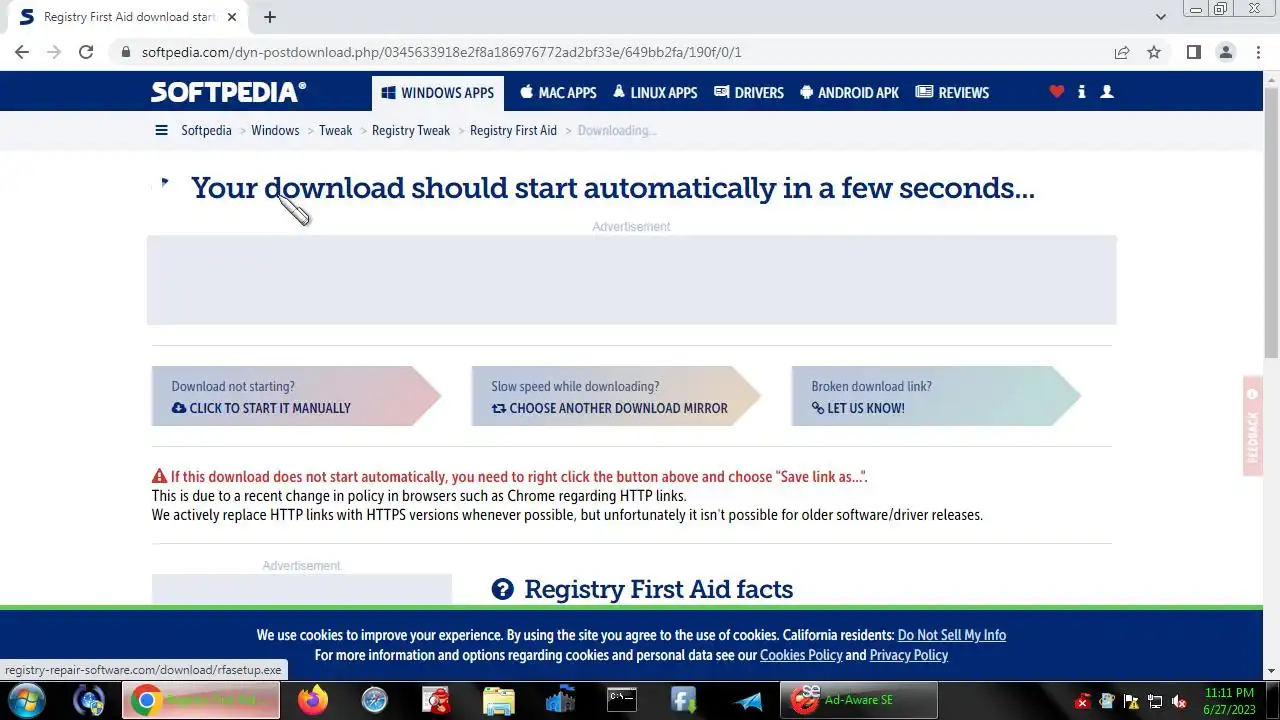Open the Linux Apps section
The height and width of the screenshot is (720, 1280).
pyautogui.click(x=655, y=92)
